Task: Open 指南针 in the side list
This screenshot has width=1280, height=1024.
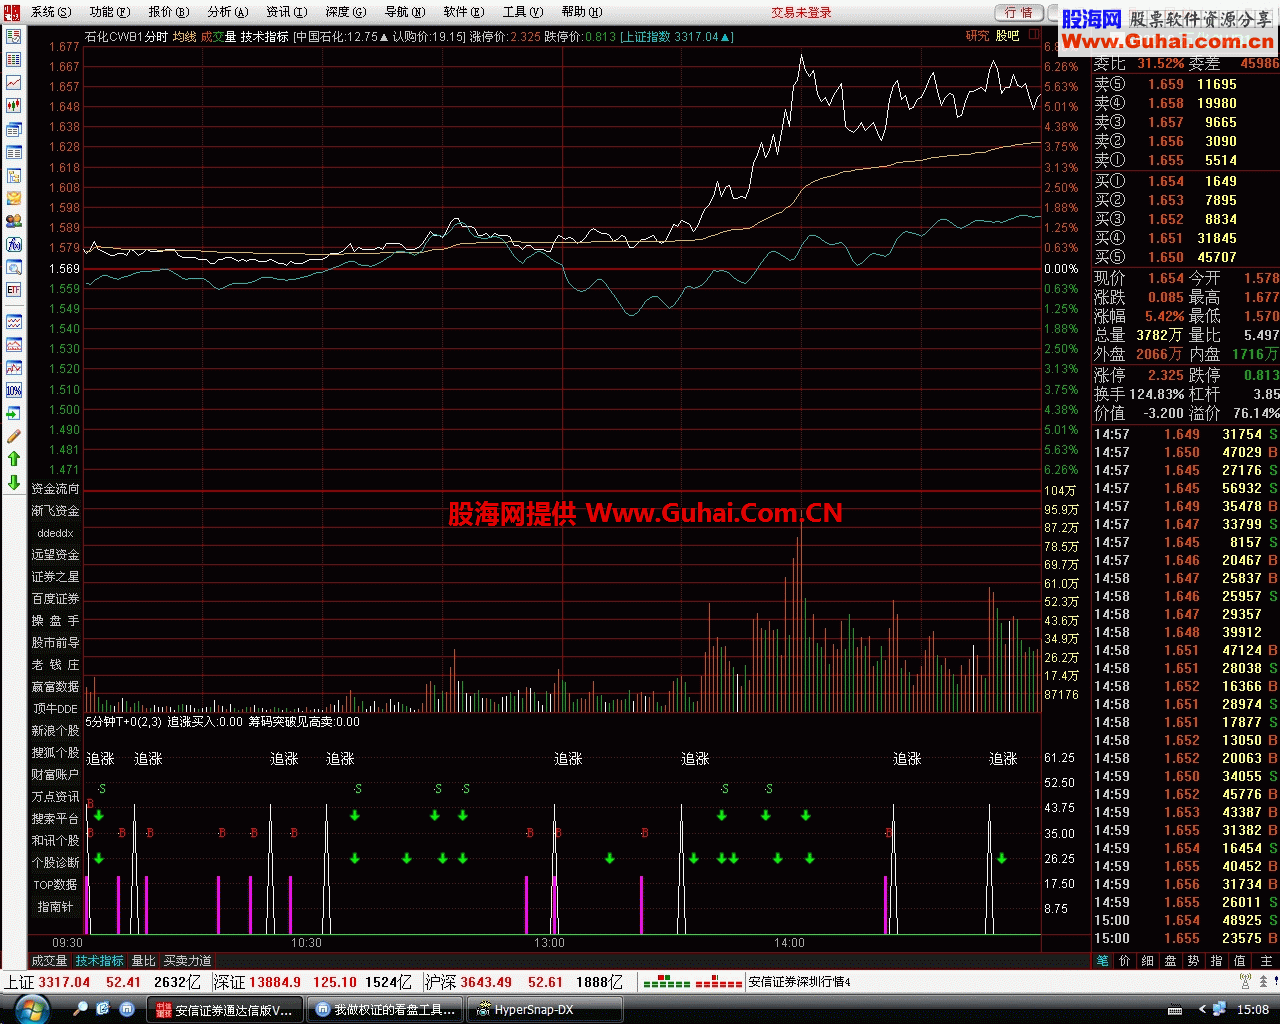Action: point(55,907)
